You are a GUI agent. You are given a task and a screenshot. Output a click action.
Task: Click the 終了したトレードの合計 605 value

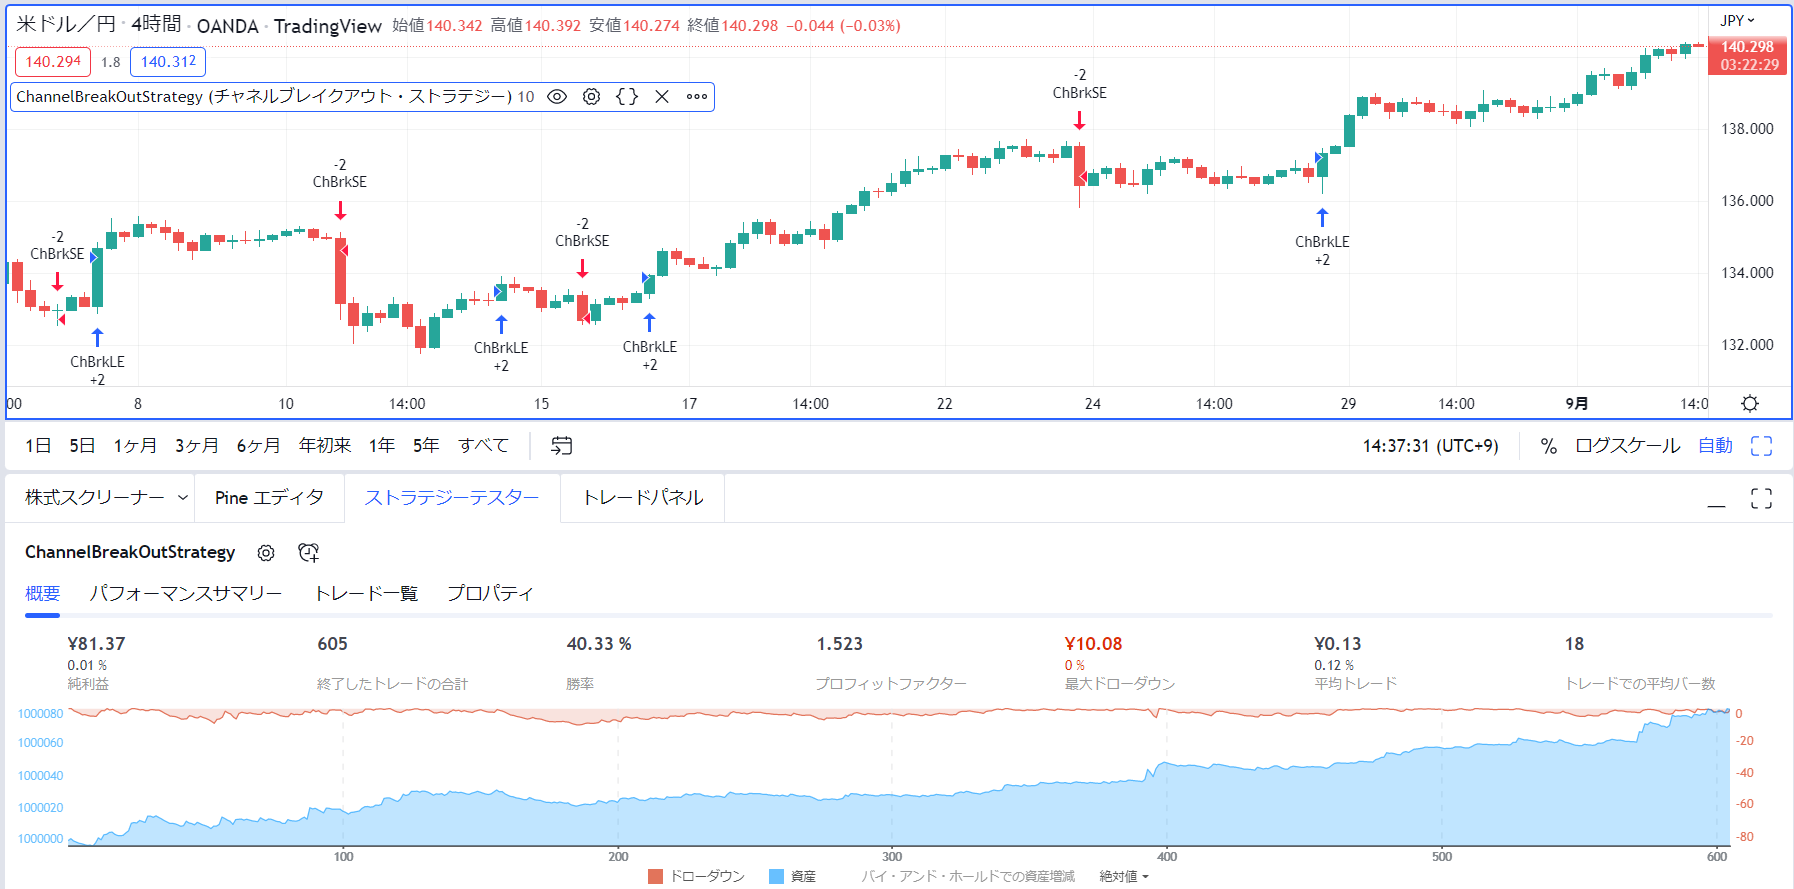pos(332,644)
